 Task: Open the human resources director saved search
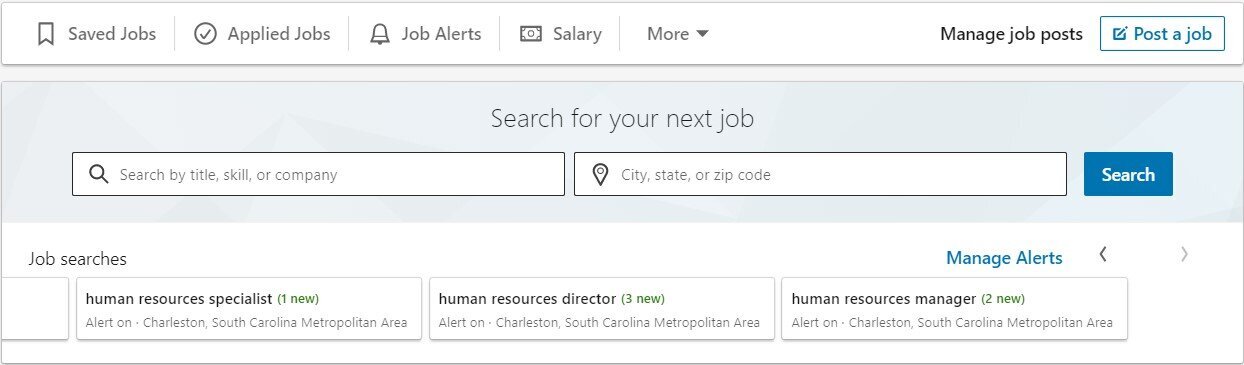coord(602,309)
